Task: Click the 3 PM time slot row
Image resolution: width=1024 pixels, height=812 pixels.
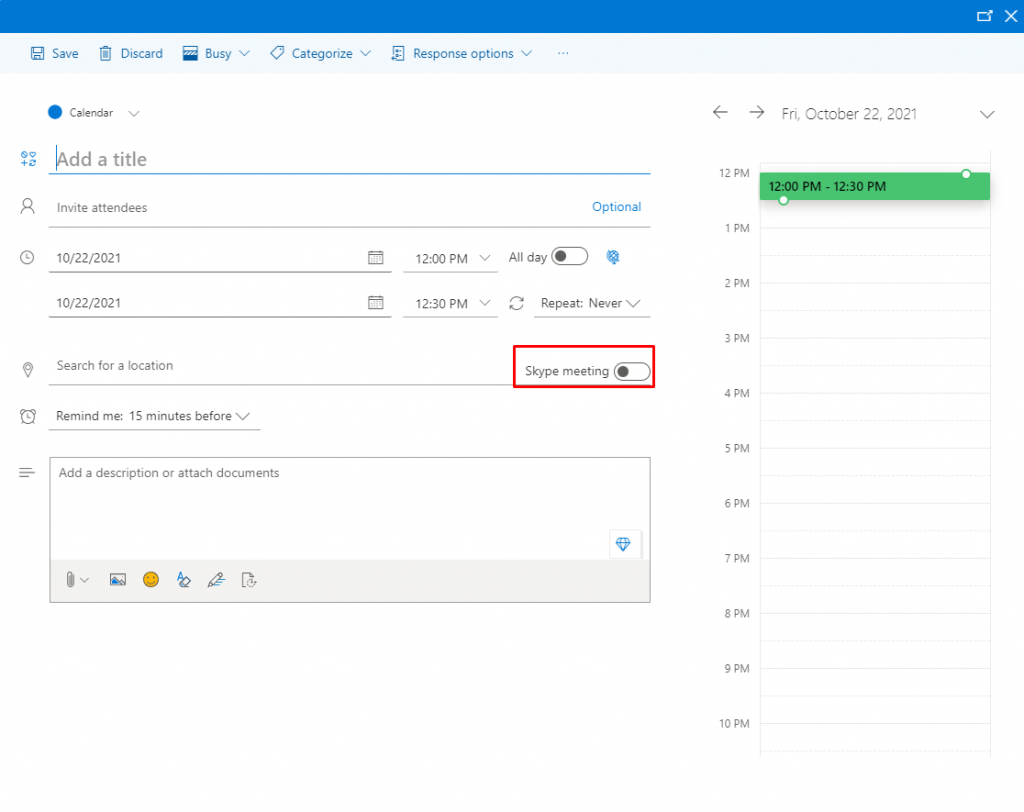Action: click(x=874, y=365)
